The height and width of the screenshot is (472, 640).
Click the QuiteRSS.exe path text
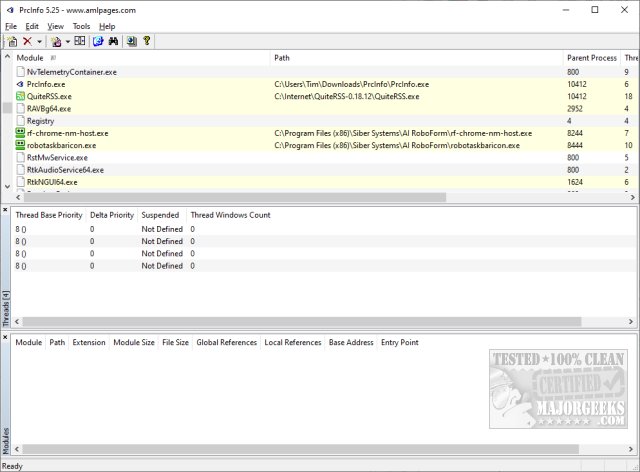tap(347, 96)
